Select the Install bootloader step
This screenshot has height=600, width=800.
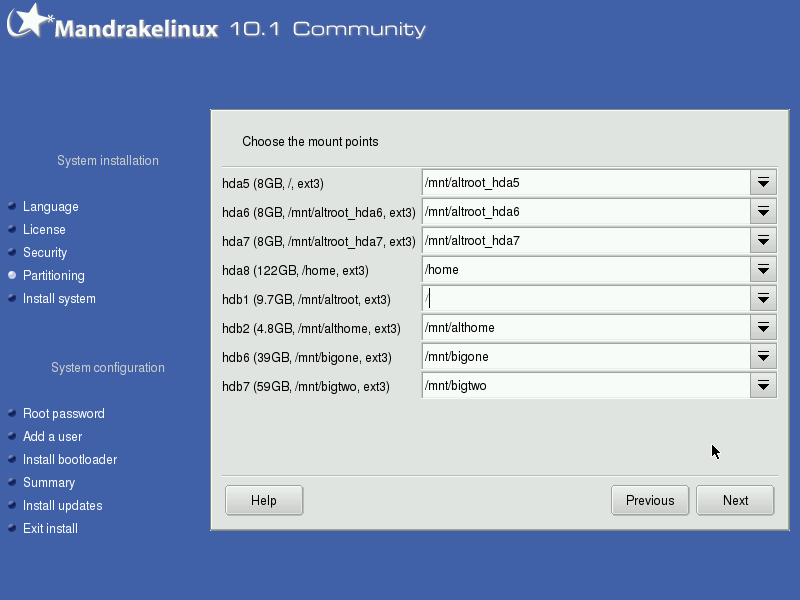[x=70, y=459]
